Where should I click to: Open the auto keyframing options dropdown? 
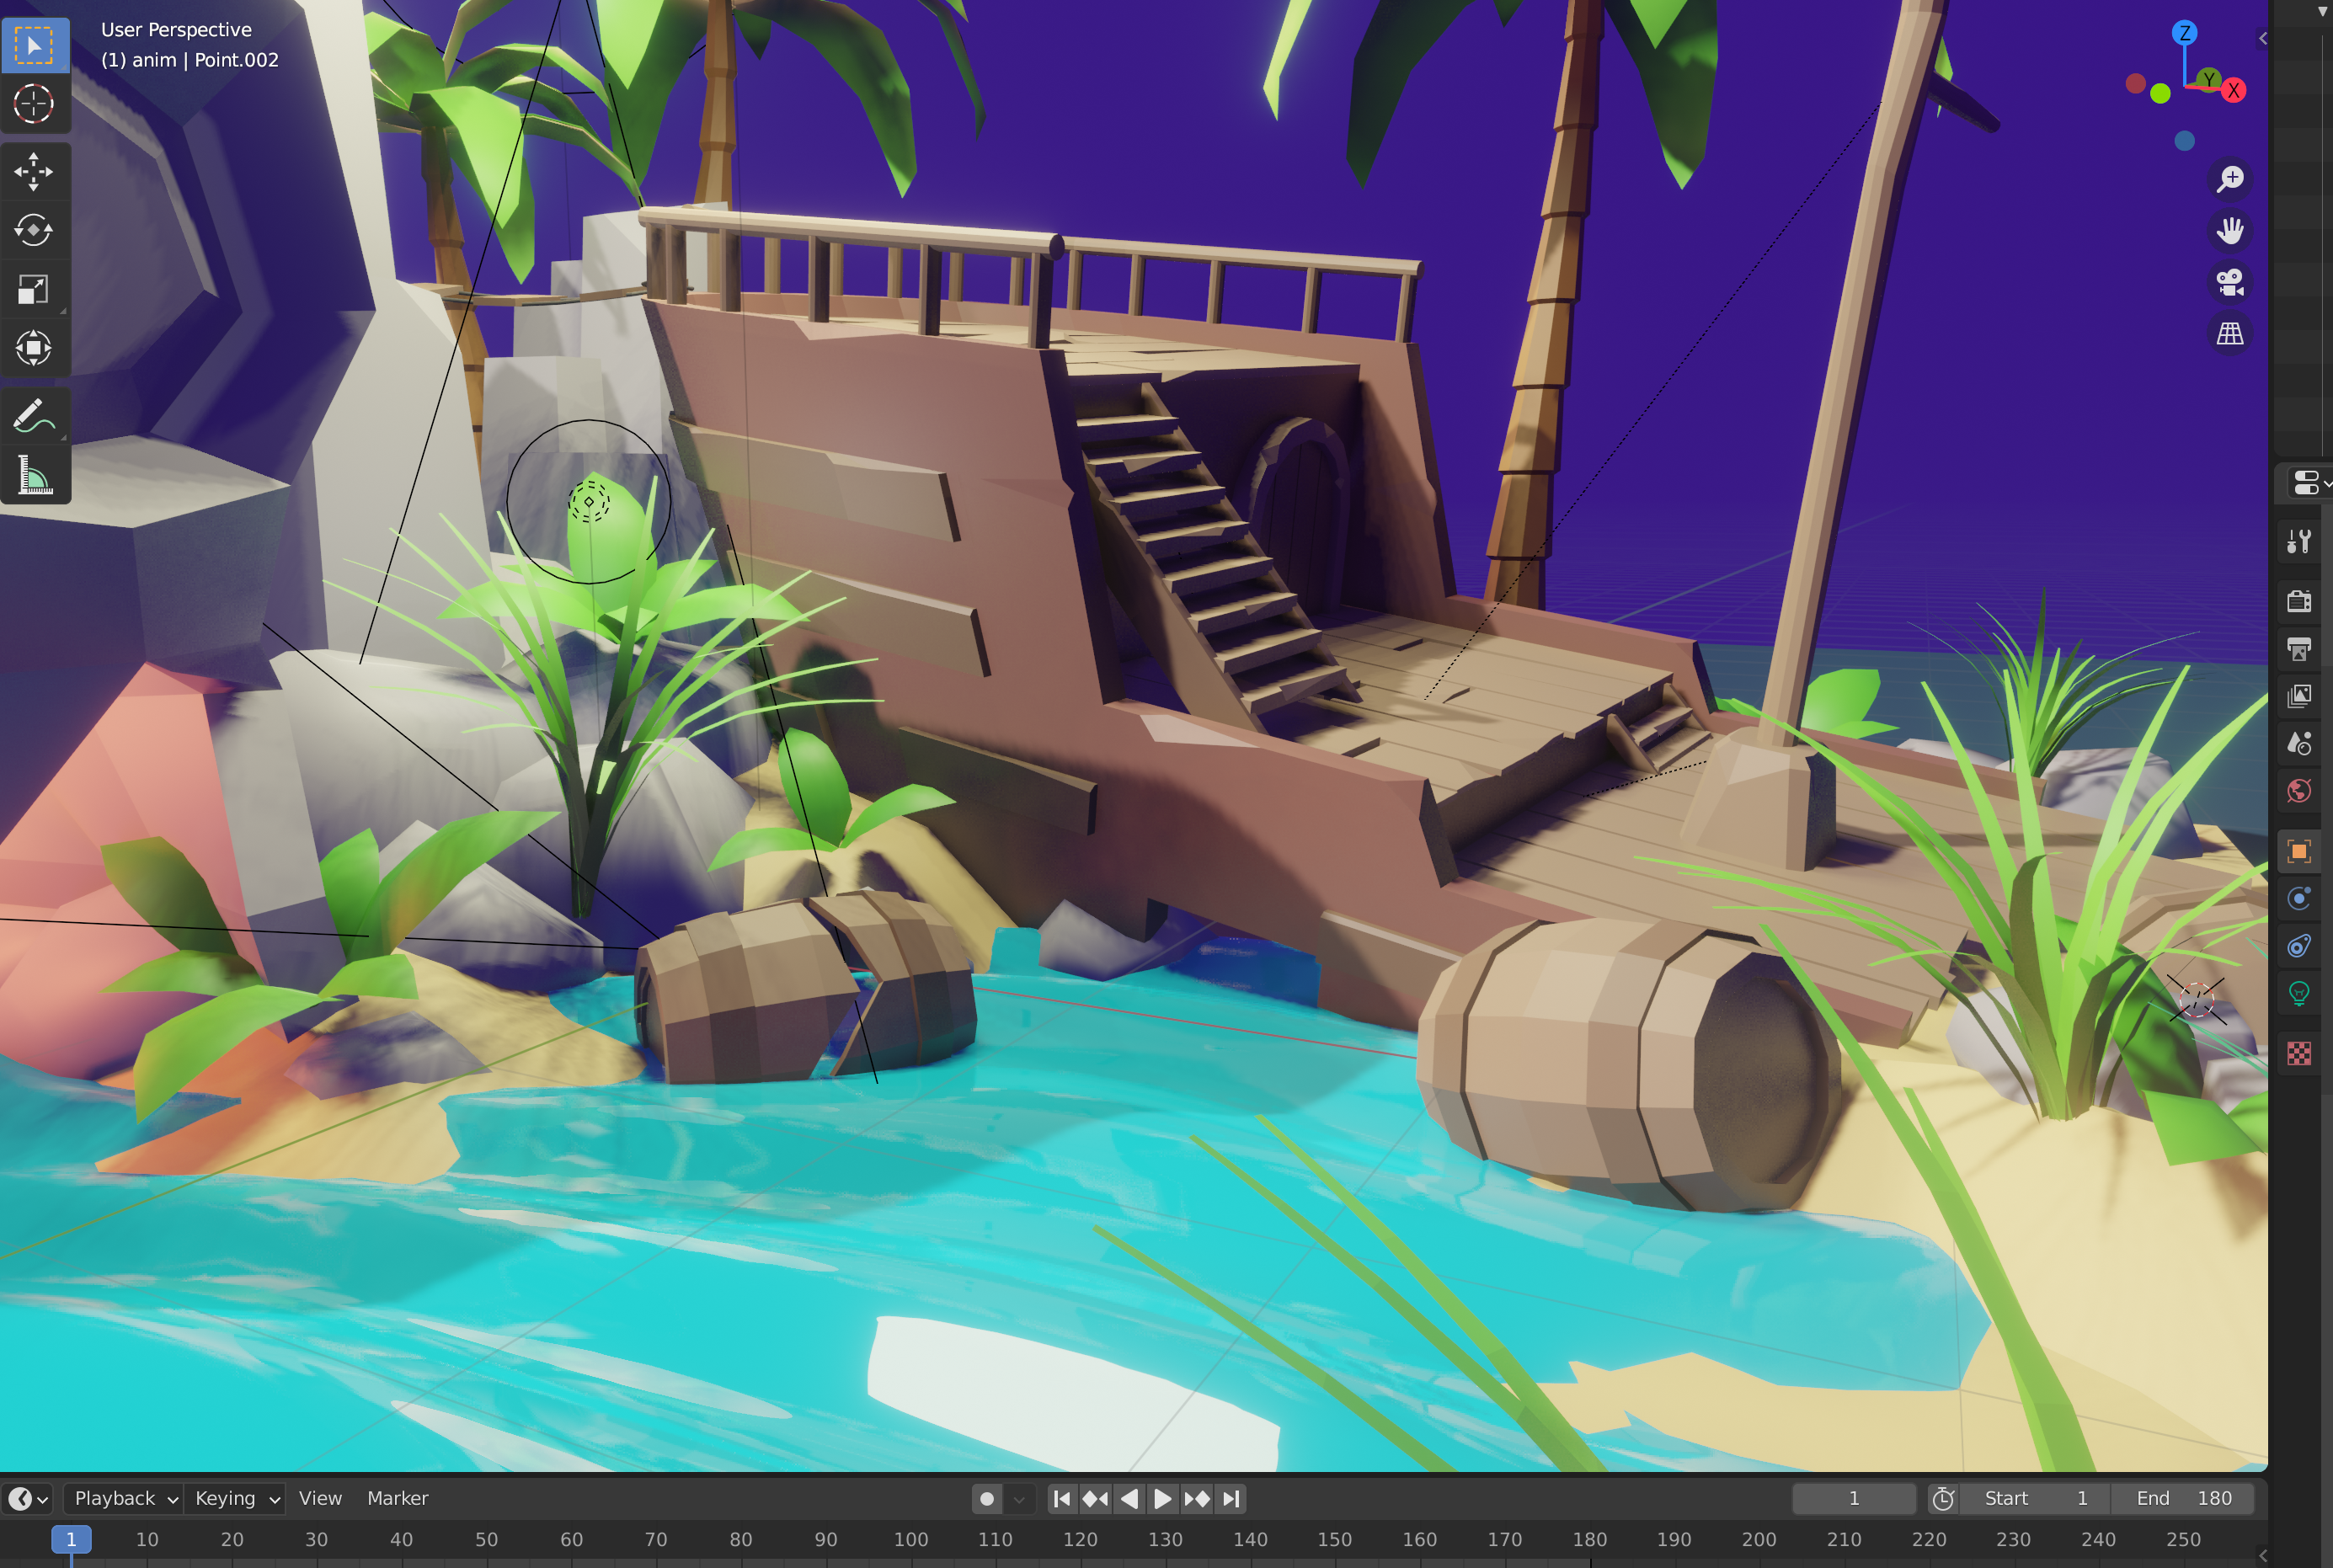[1019, 1498]
